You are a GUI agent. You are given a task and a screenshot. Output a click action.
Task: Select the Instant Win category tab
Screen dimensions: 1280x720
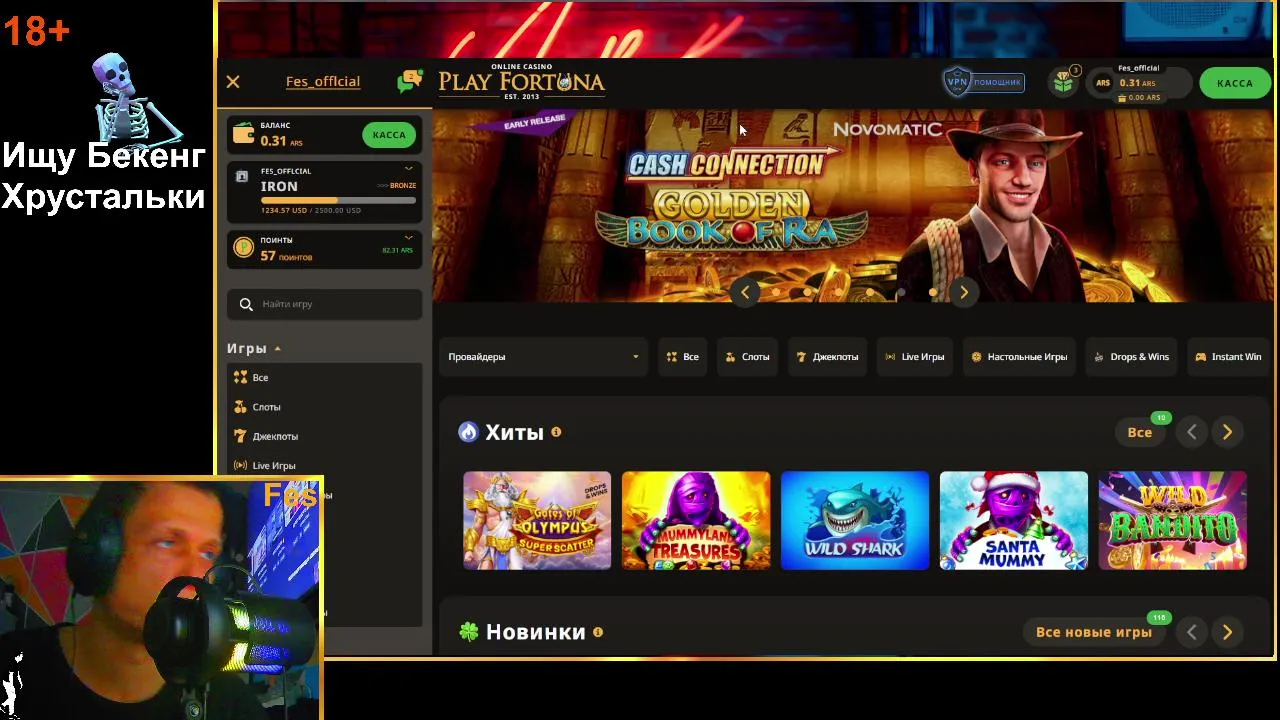(x=1228, y=357)
